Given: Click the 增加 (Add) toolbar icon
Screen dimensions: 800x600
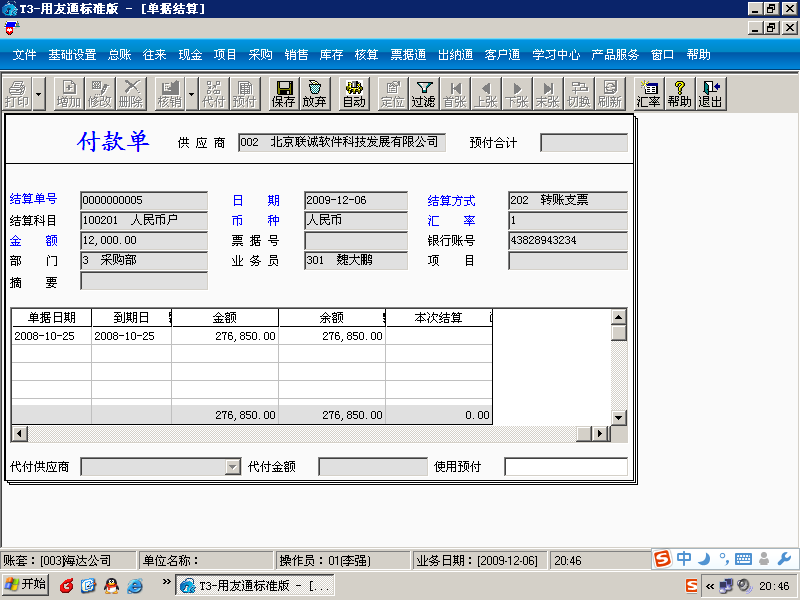Looking at the screenshot, I should click(69, 93).
